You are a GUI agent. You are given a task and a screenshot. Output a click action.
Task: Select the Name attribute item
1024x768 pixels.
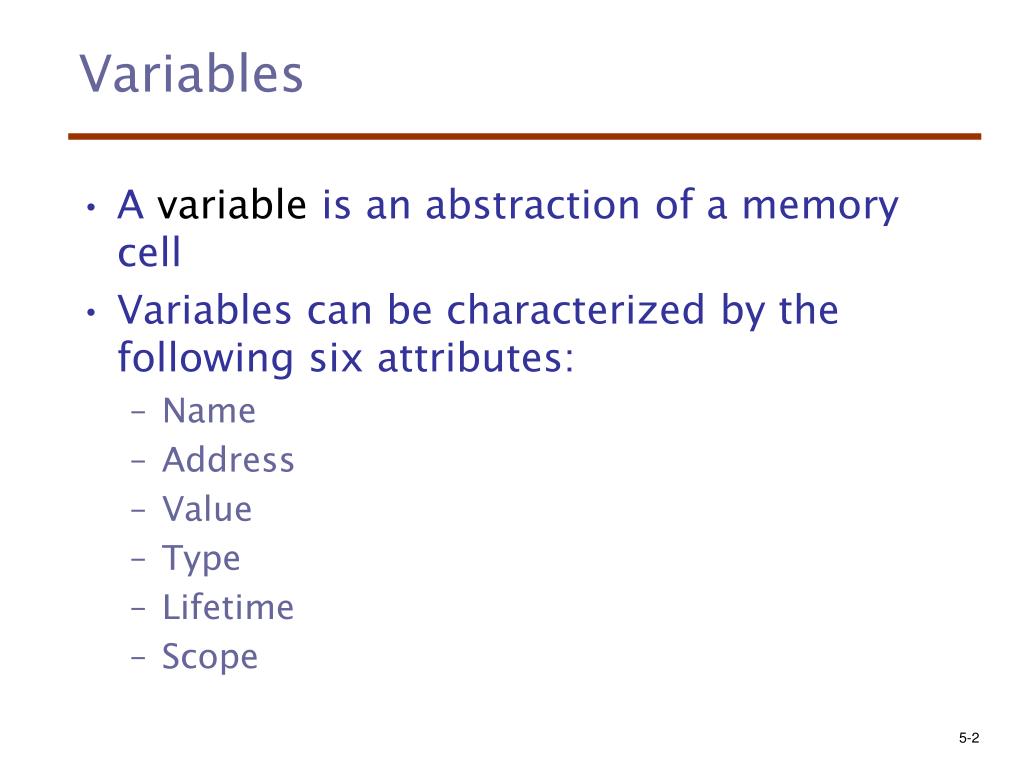209,411
